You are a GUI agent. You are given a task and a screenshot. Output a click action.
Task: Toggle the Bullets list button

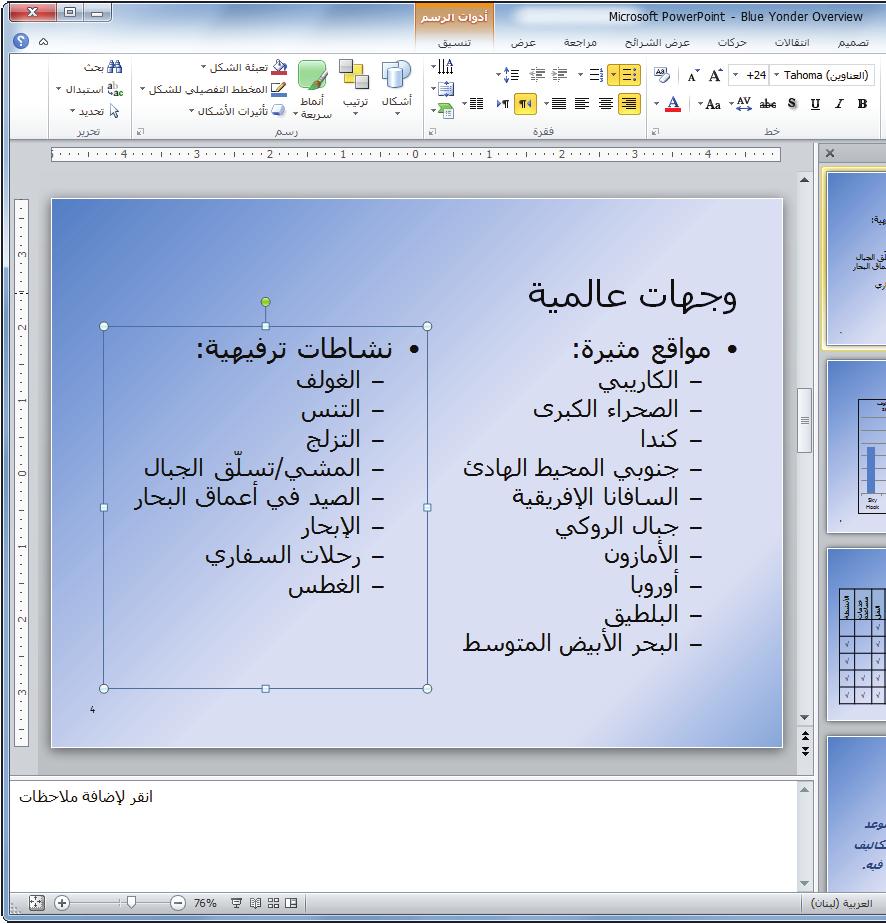pyautogui.click(x=629, y=75)
